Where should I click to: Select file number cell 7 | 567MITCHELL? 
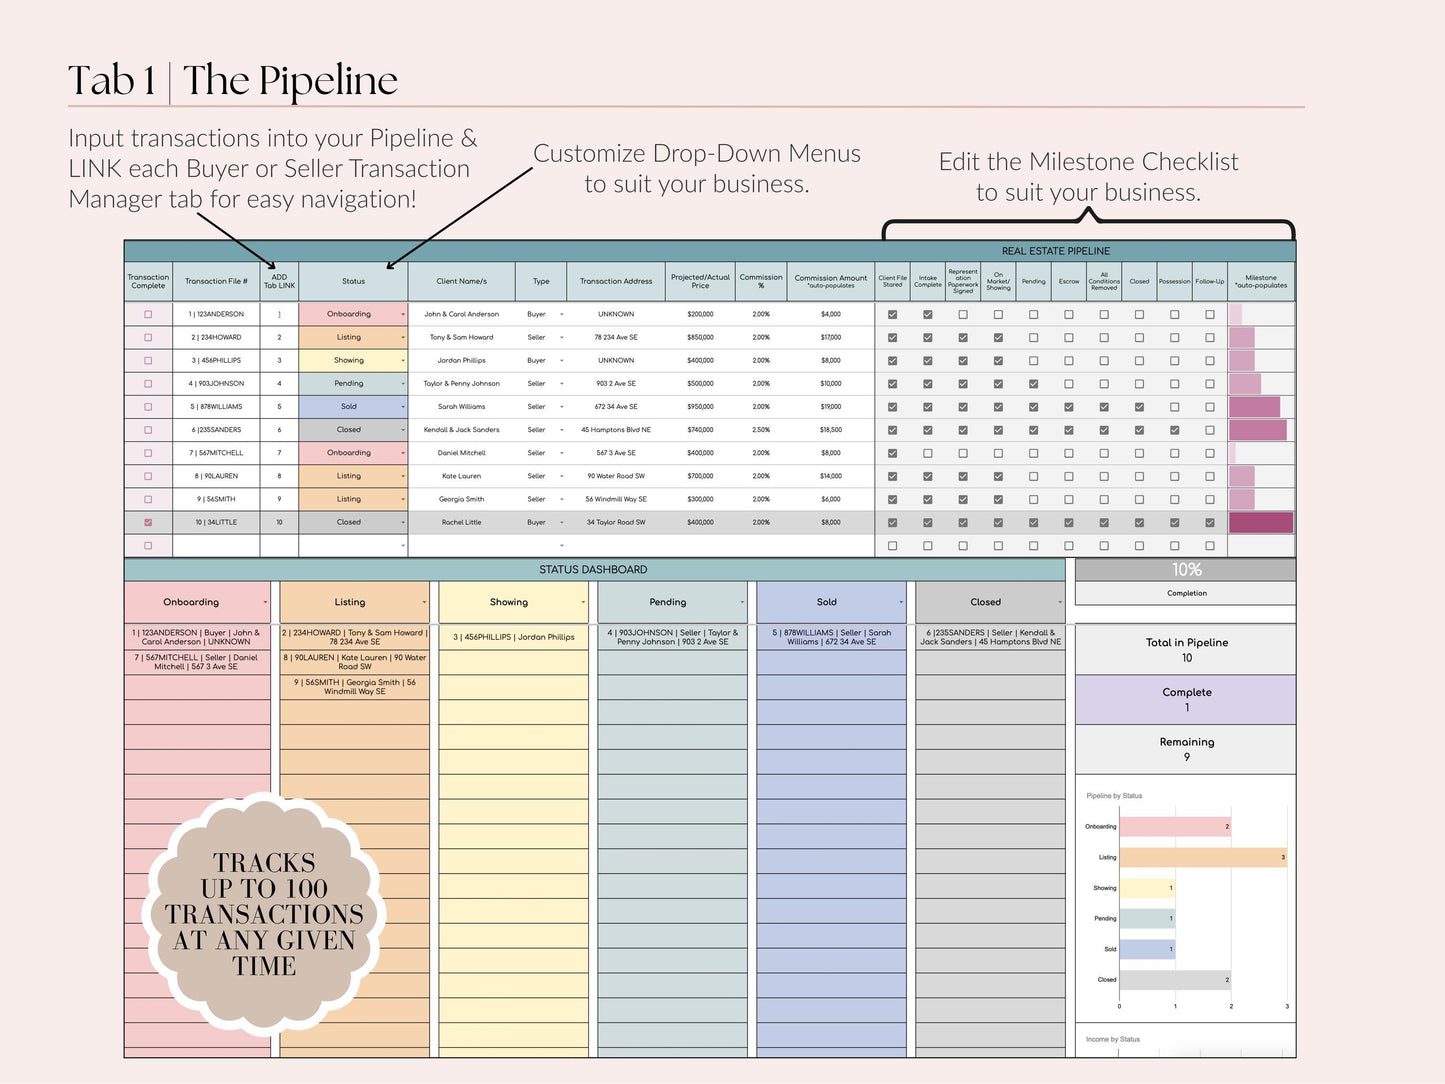216,453
